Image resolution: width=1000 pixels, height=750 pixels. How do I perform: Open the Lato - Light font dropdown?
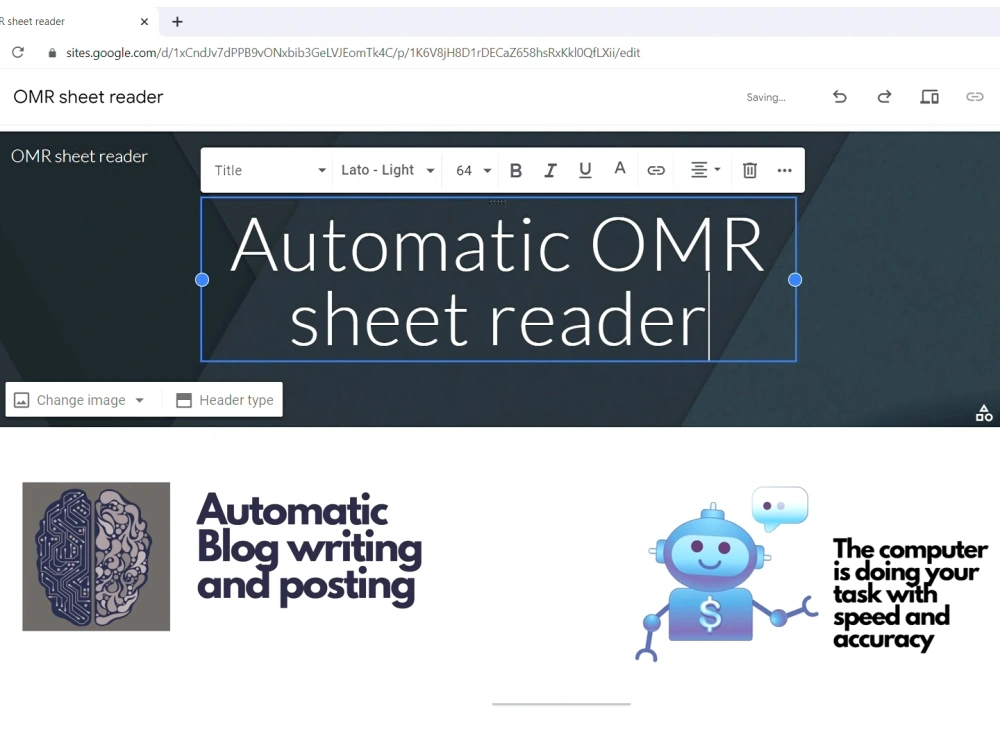[387, 170]
